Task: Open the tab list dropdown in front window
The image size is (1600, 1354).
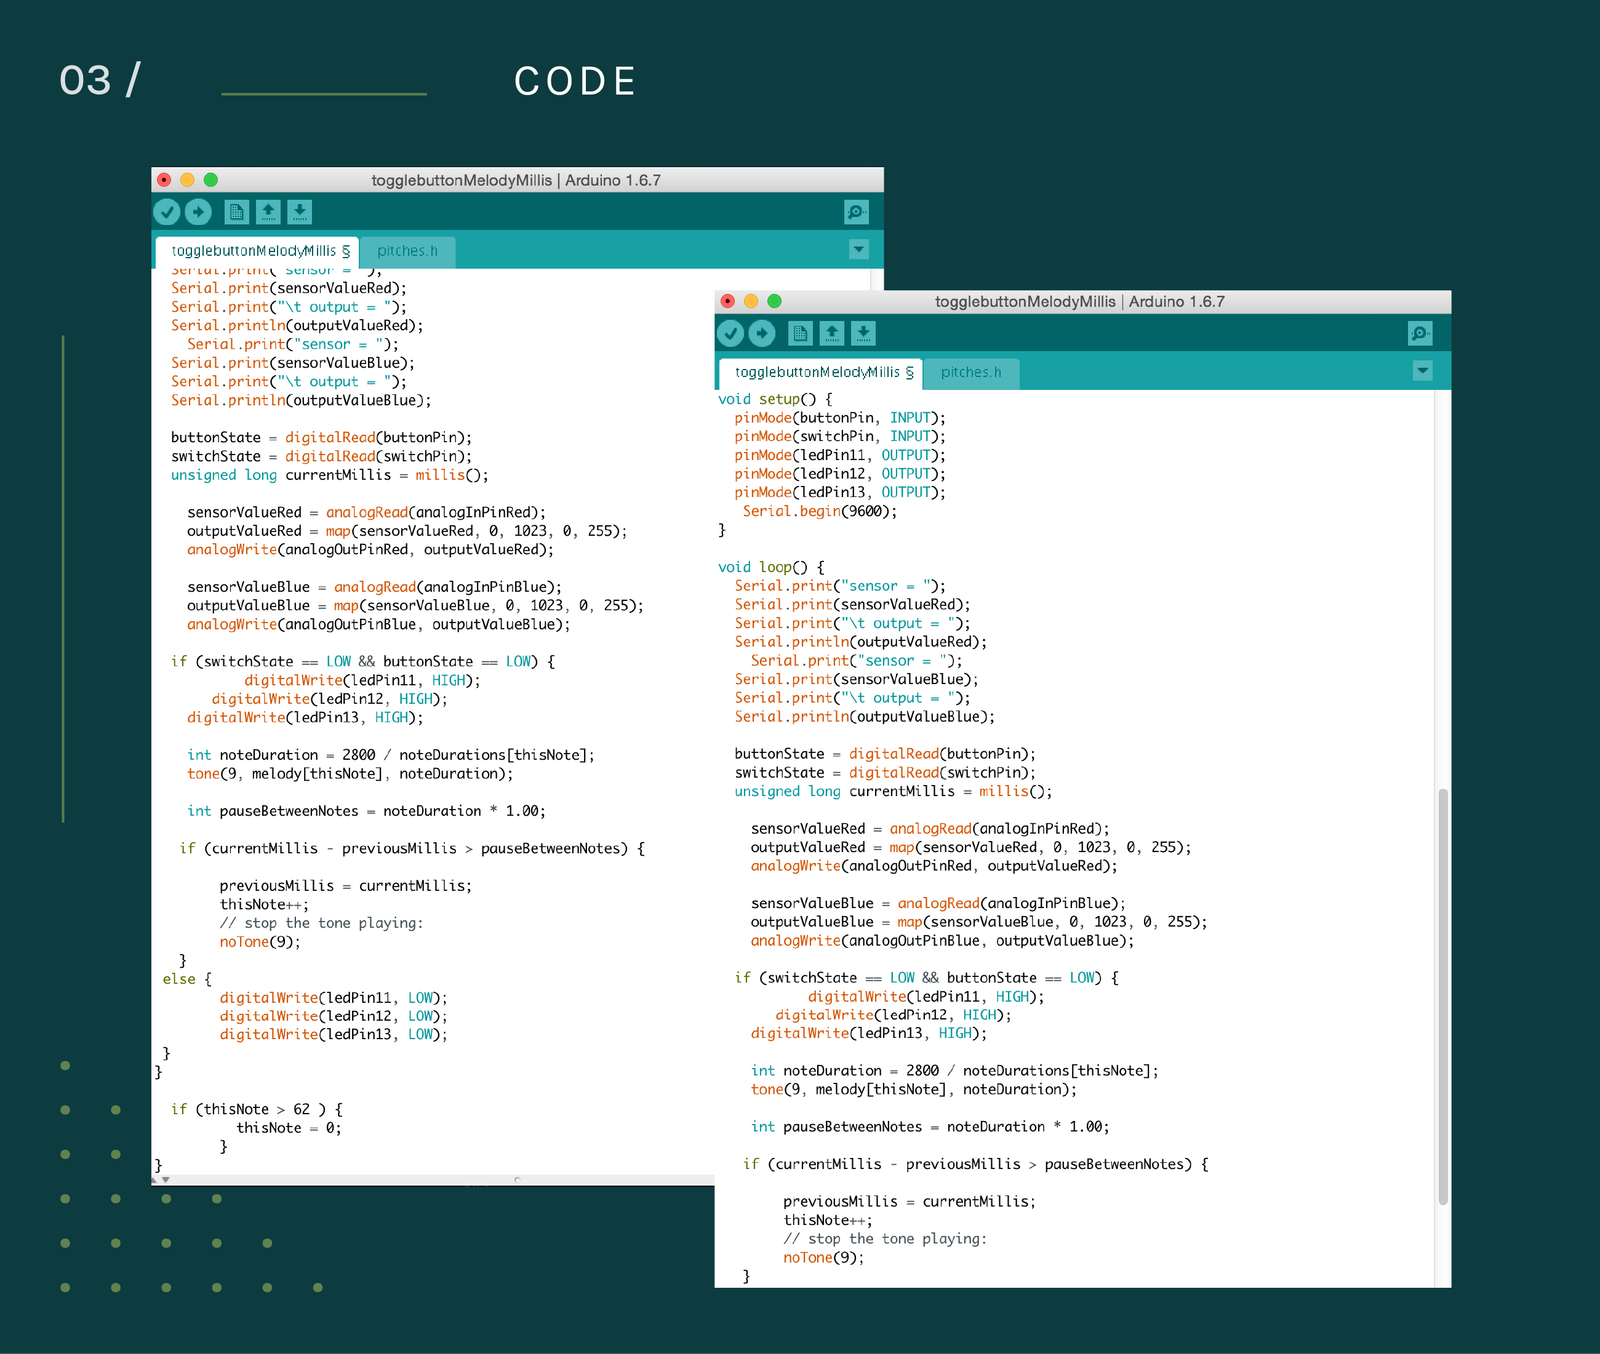Action: click(1422, 370)
